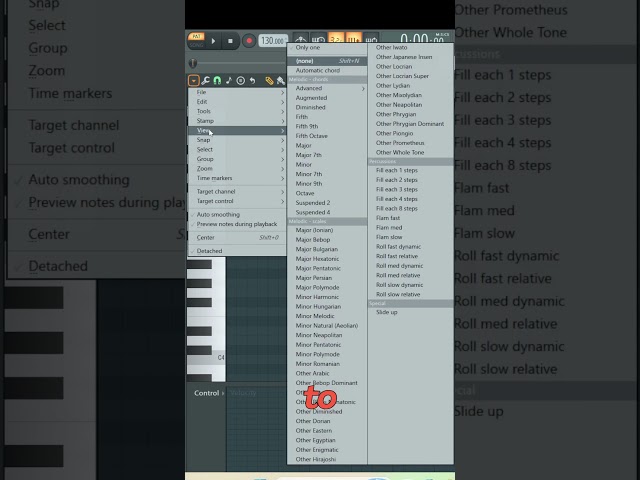This screenshot has height=480, width=640.
Task: Choose the Minor 9th chord
Action: pyautogui.click(x=327, y=184)
